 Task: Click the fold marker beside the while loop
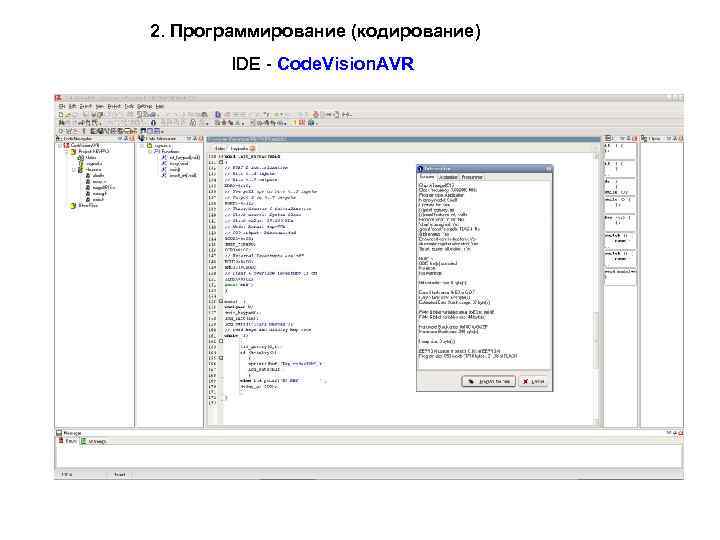(x=221, y=342)
